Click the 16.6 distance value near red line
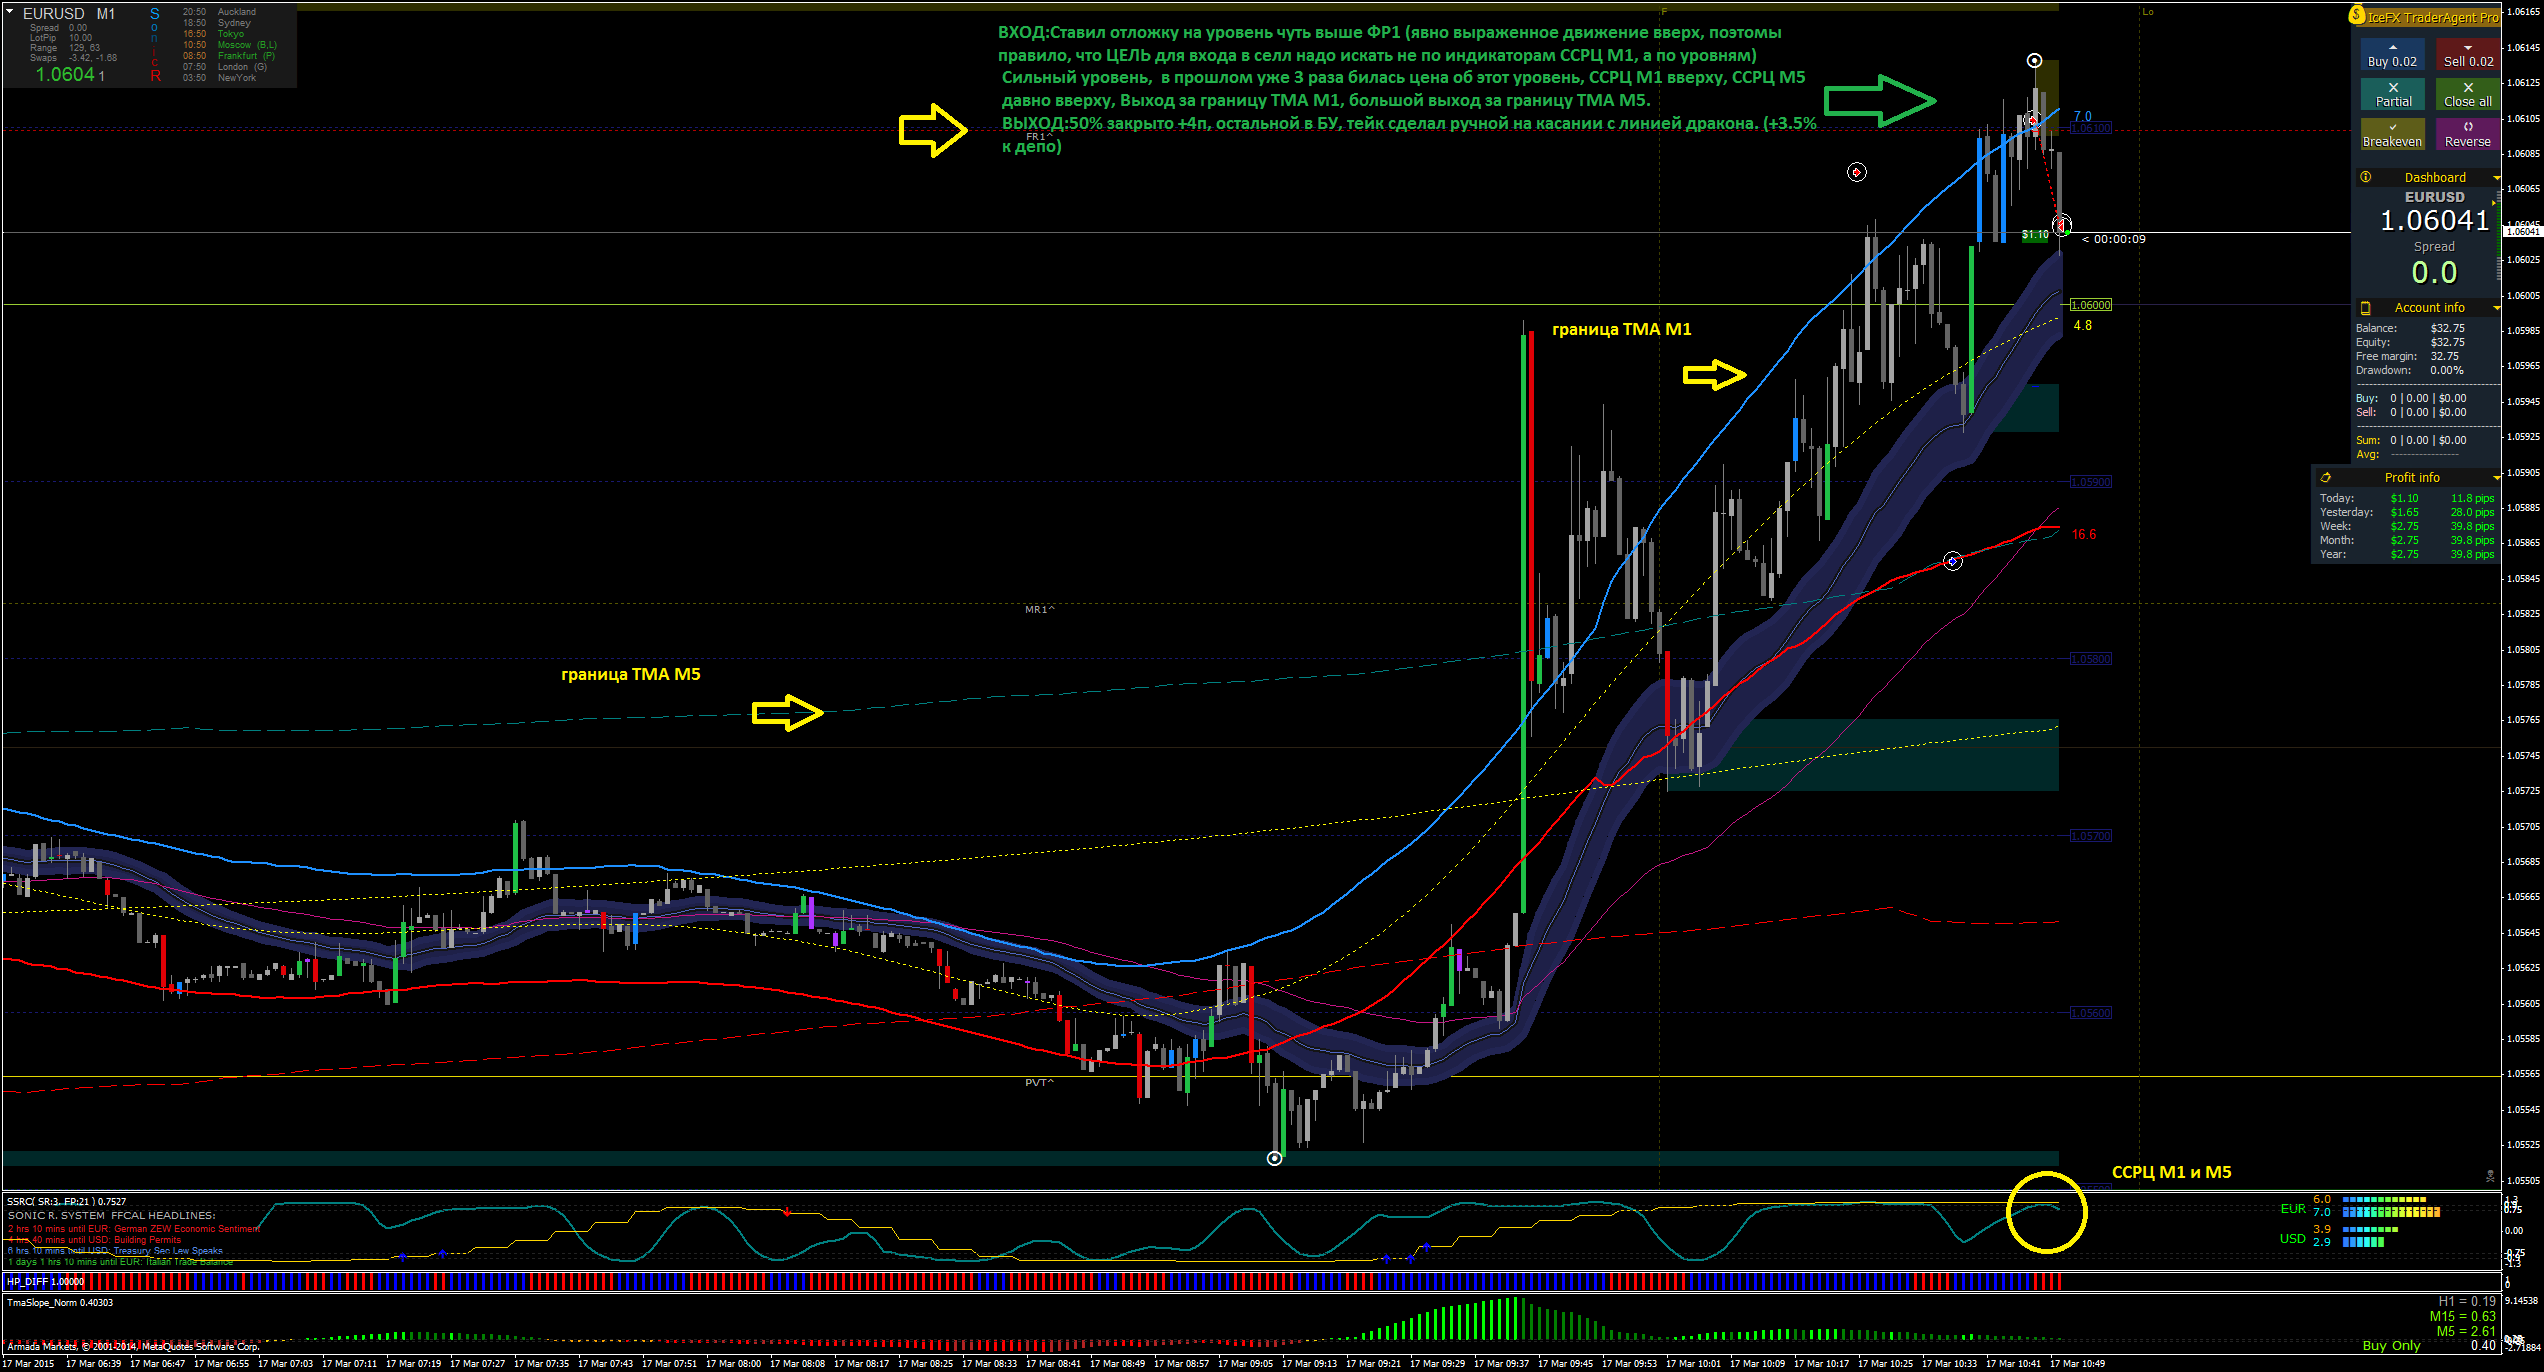2544x1372 pixels. pyautogui.click(x=2084, y=535)
